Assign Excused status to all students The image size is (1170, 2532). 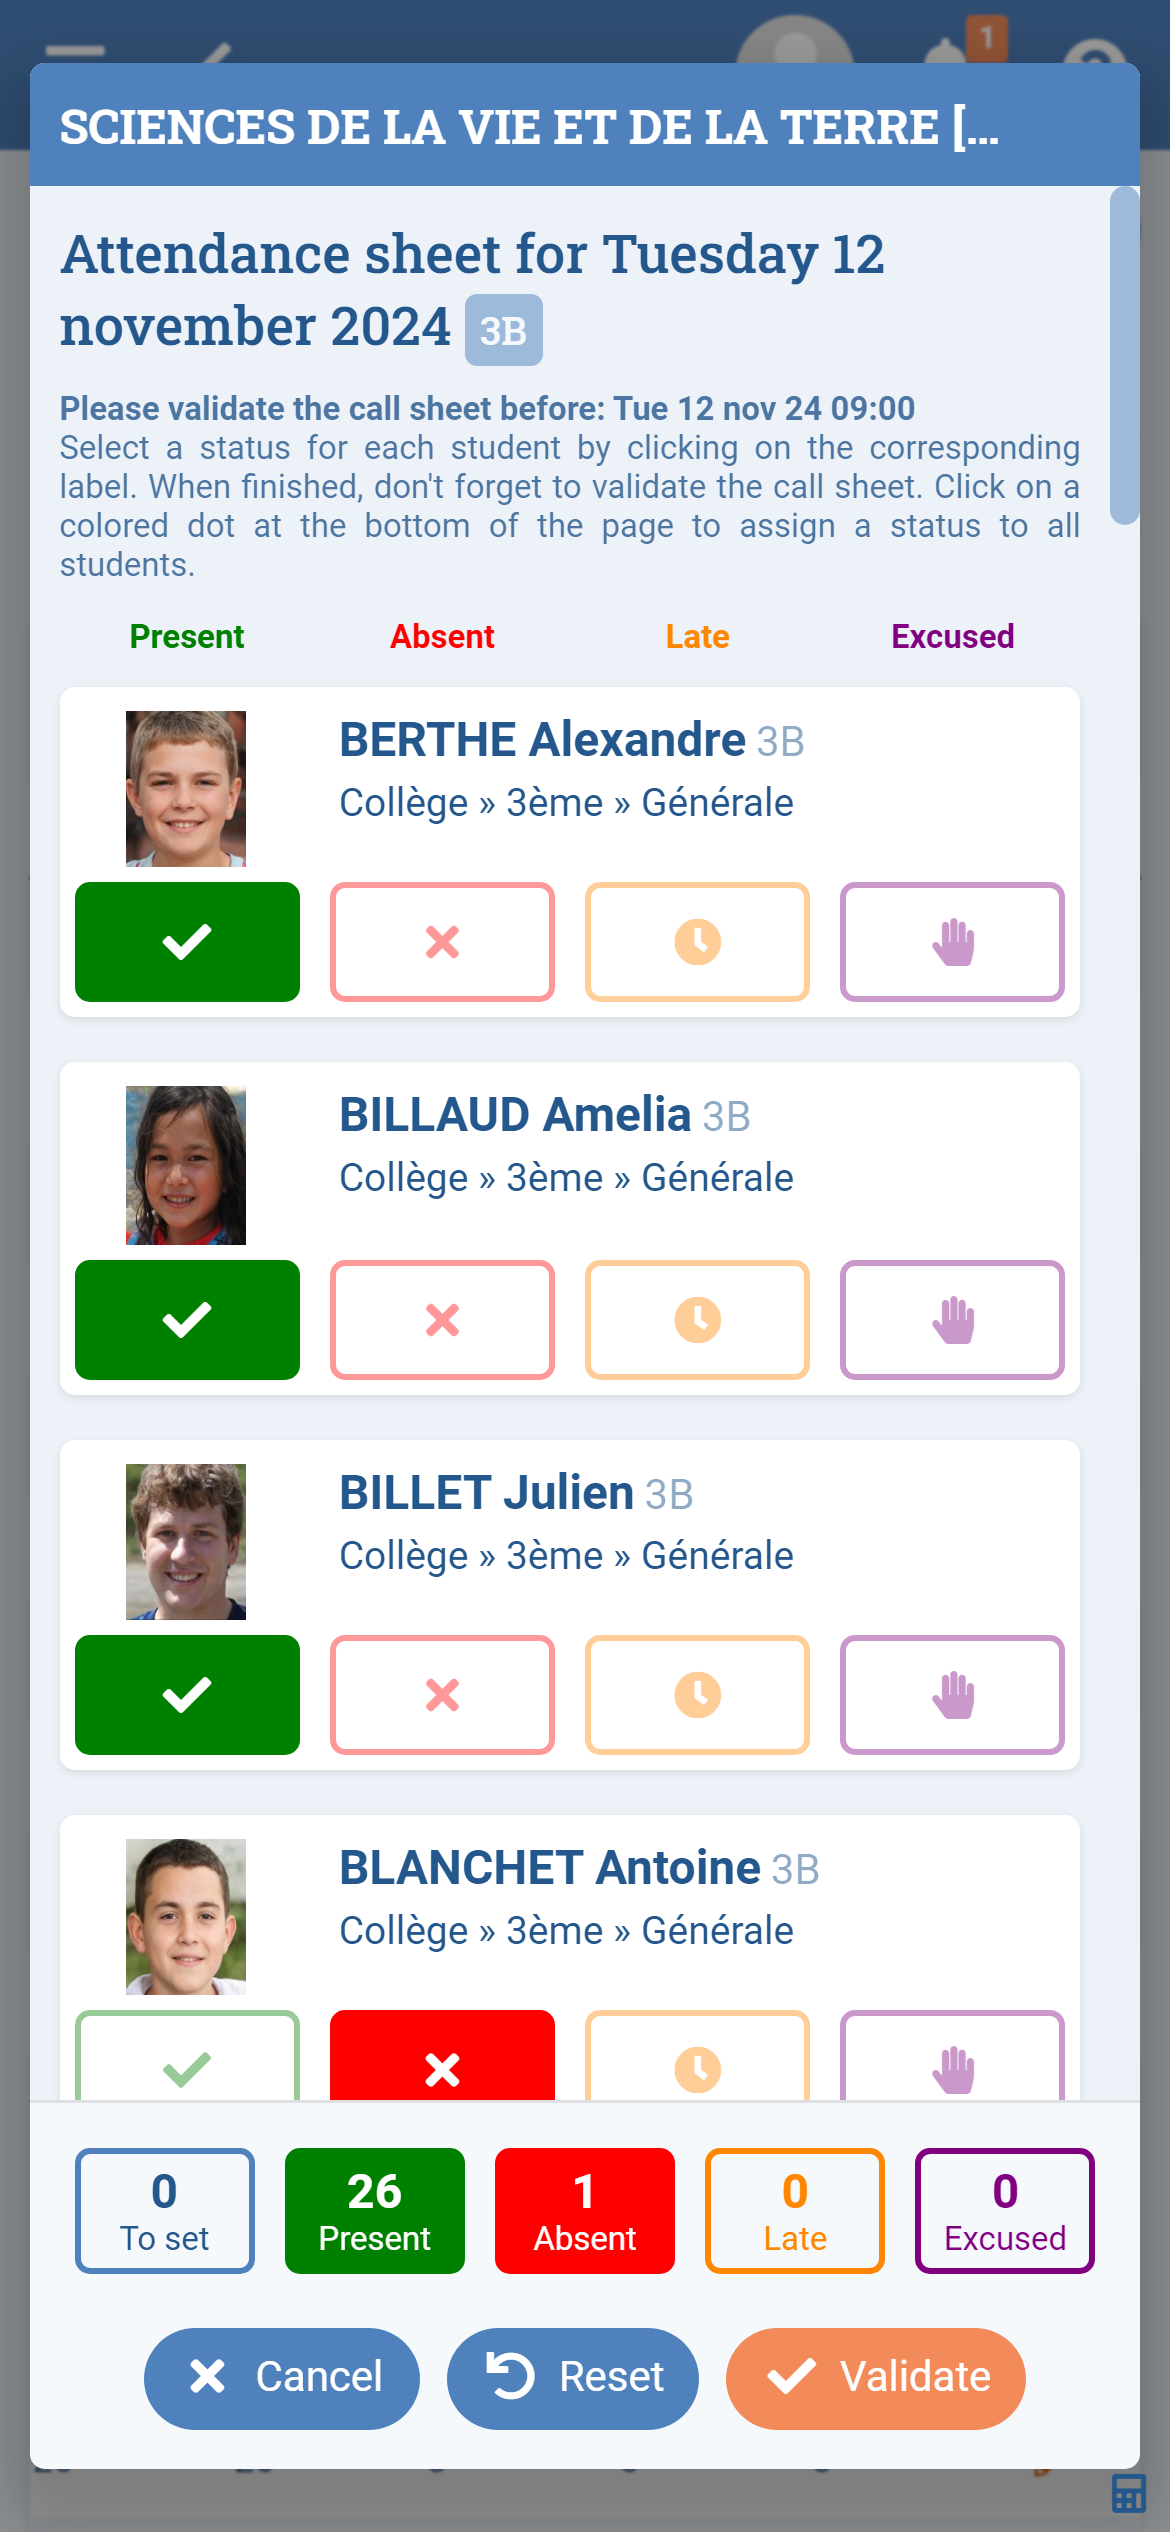pyautogui.click(x=1004, y=2211)
